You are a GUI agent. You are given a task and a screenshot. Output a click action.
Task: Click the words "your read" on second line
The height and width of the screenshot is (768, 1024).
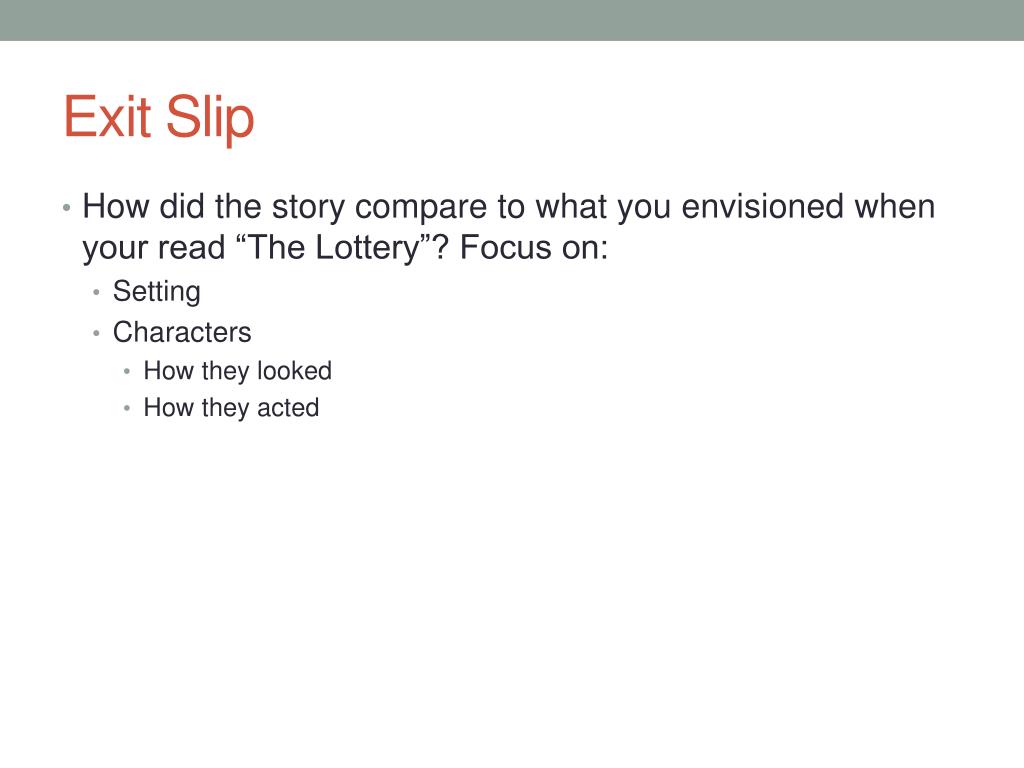[x=153, y=248]
